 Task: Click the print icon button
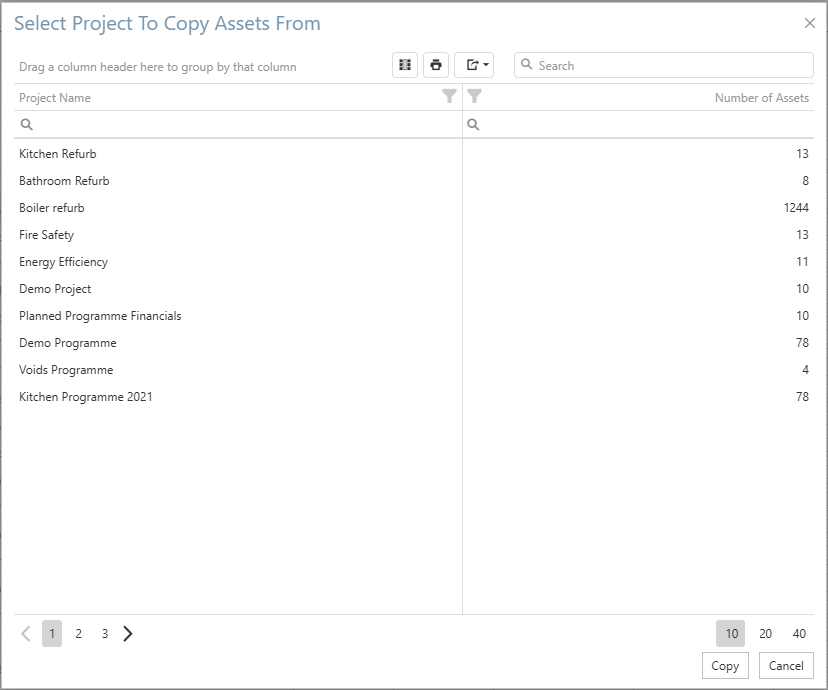click(x=436, y=65)
